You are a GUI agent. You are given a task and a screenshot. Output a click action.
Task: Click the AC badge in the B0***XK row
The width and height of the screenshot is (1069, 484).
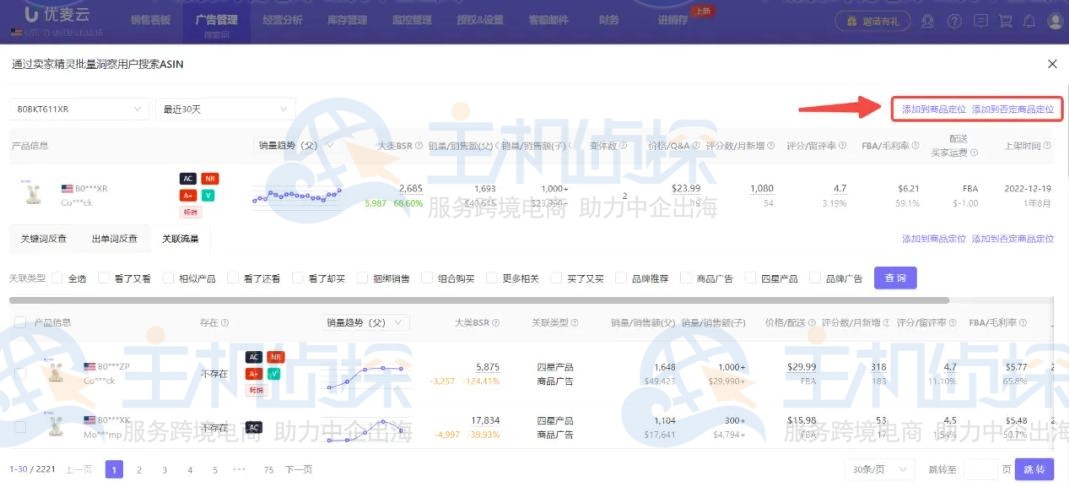(x=254, y=427)
